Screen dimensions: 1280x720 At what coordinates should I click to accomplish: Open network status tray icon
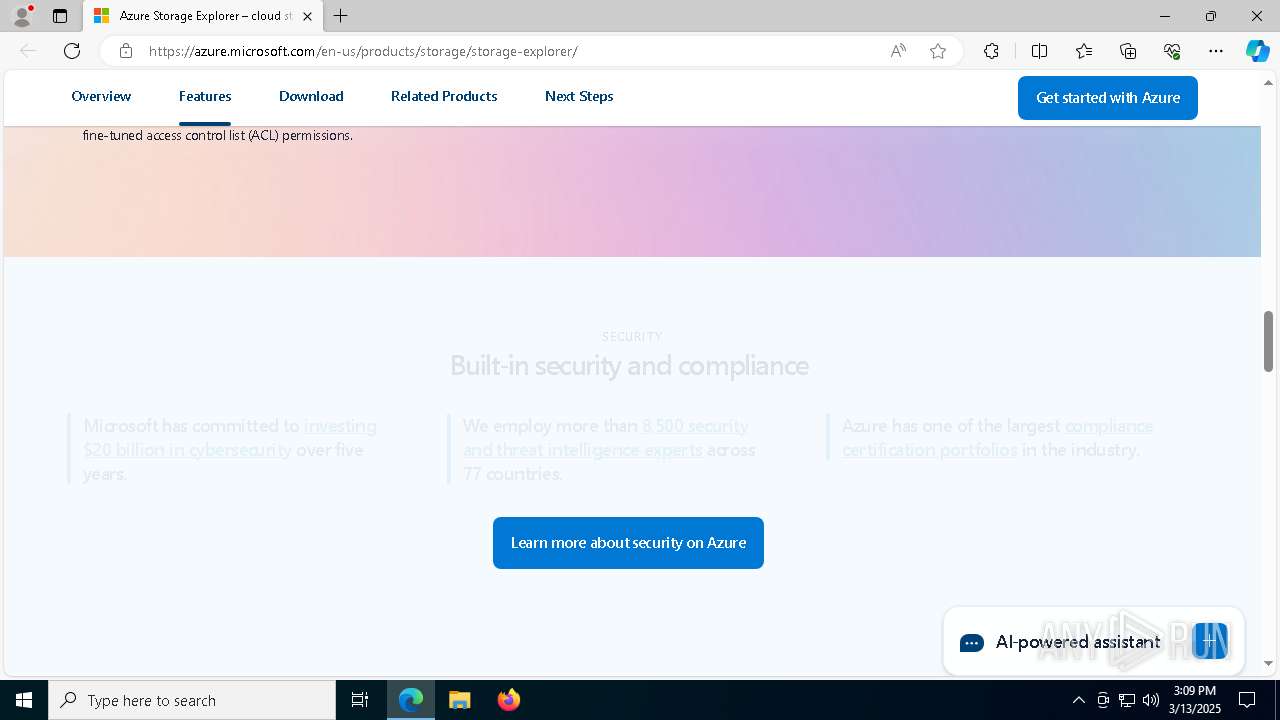[x=1127, y=700]
